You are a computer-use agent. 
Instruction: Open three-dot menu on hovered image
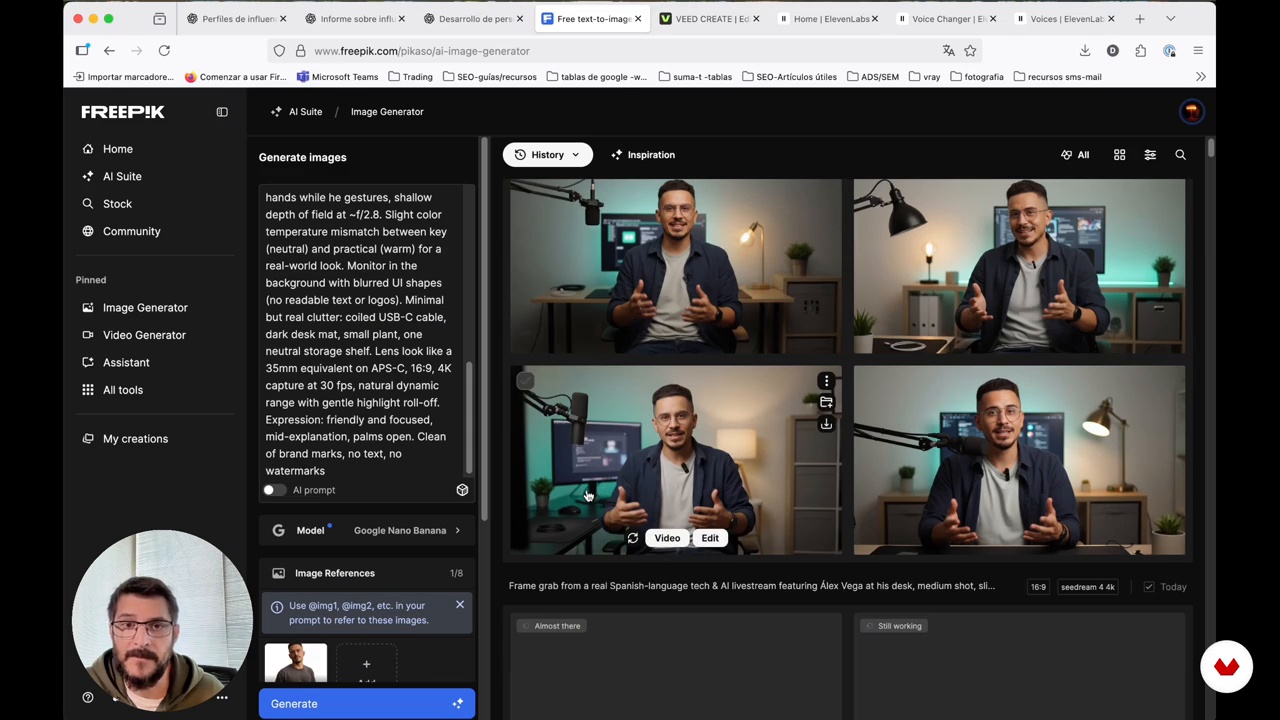pyautogui.click(x=826, y=381)
